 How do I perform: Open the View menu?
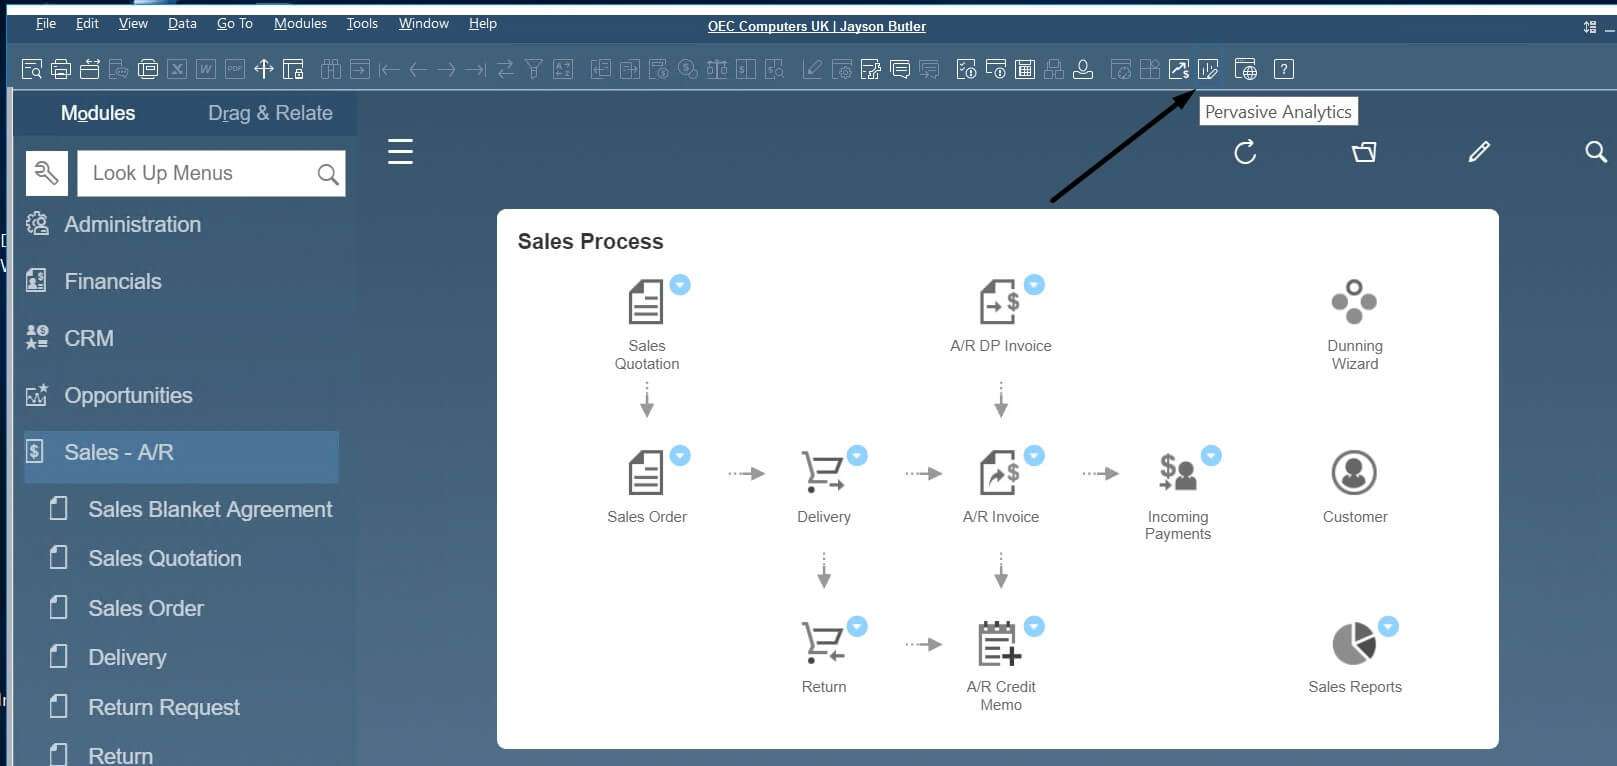point(133,23)
